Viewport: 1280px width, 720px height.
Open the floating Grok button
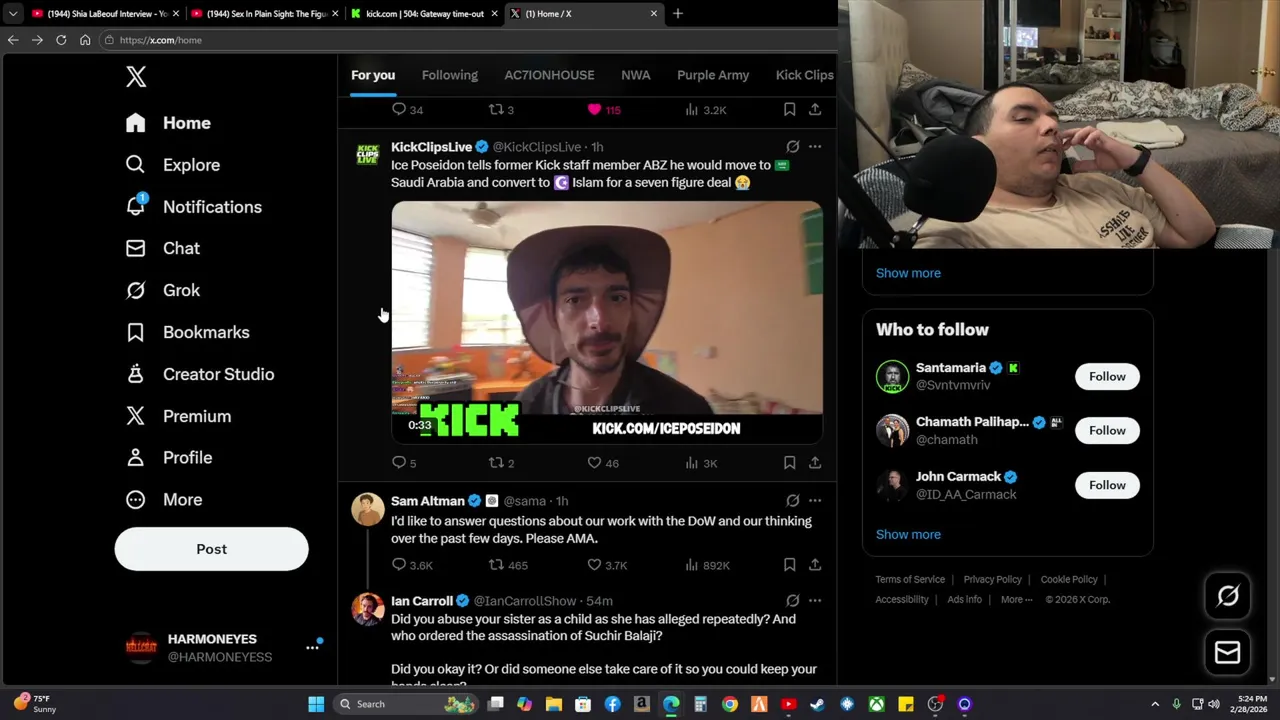point(1227,597)
